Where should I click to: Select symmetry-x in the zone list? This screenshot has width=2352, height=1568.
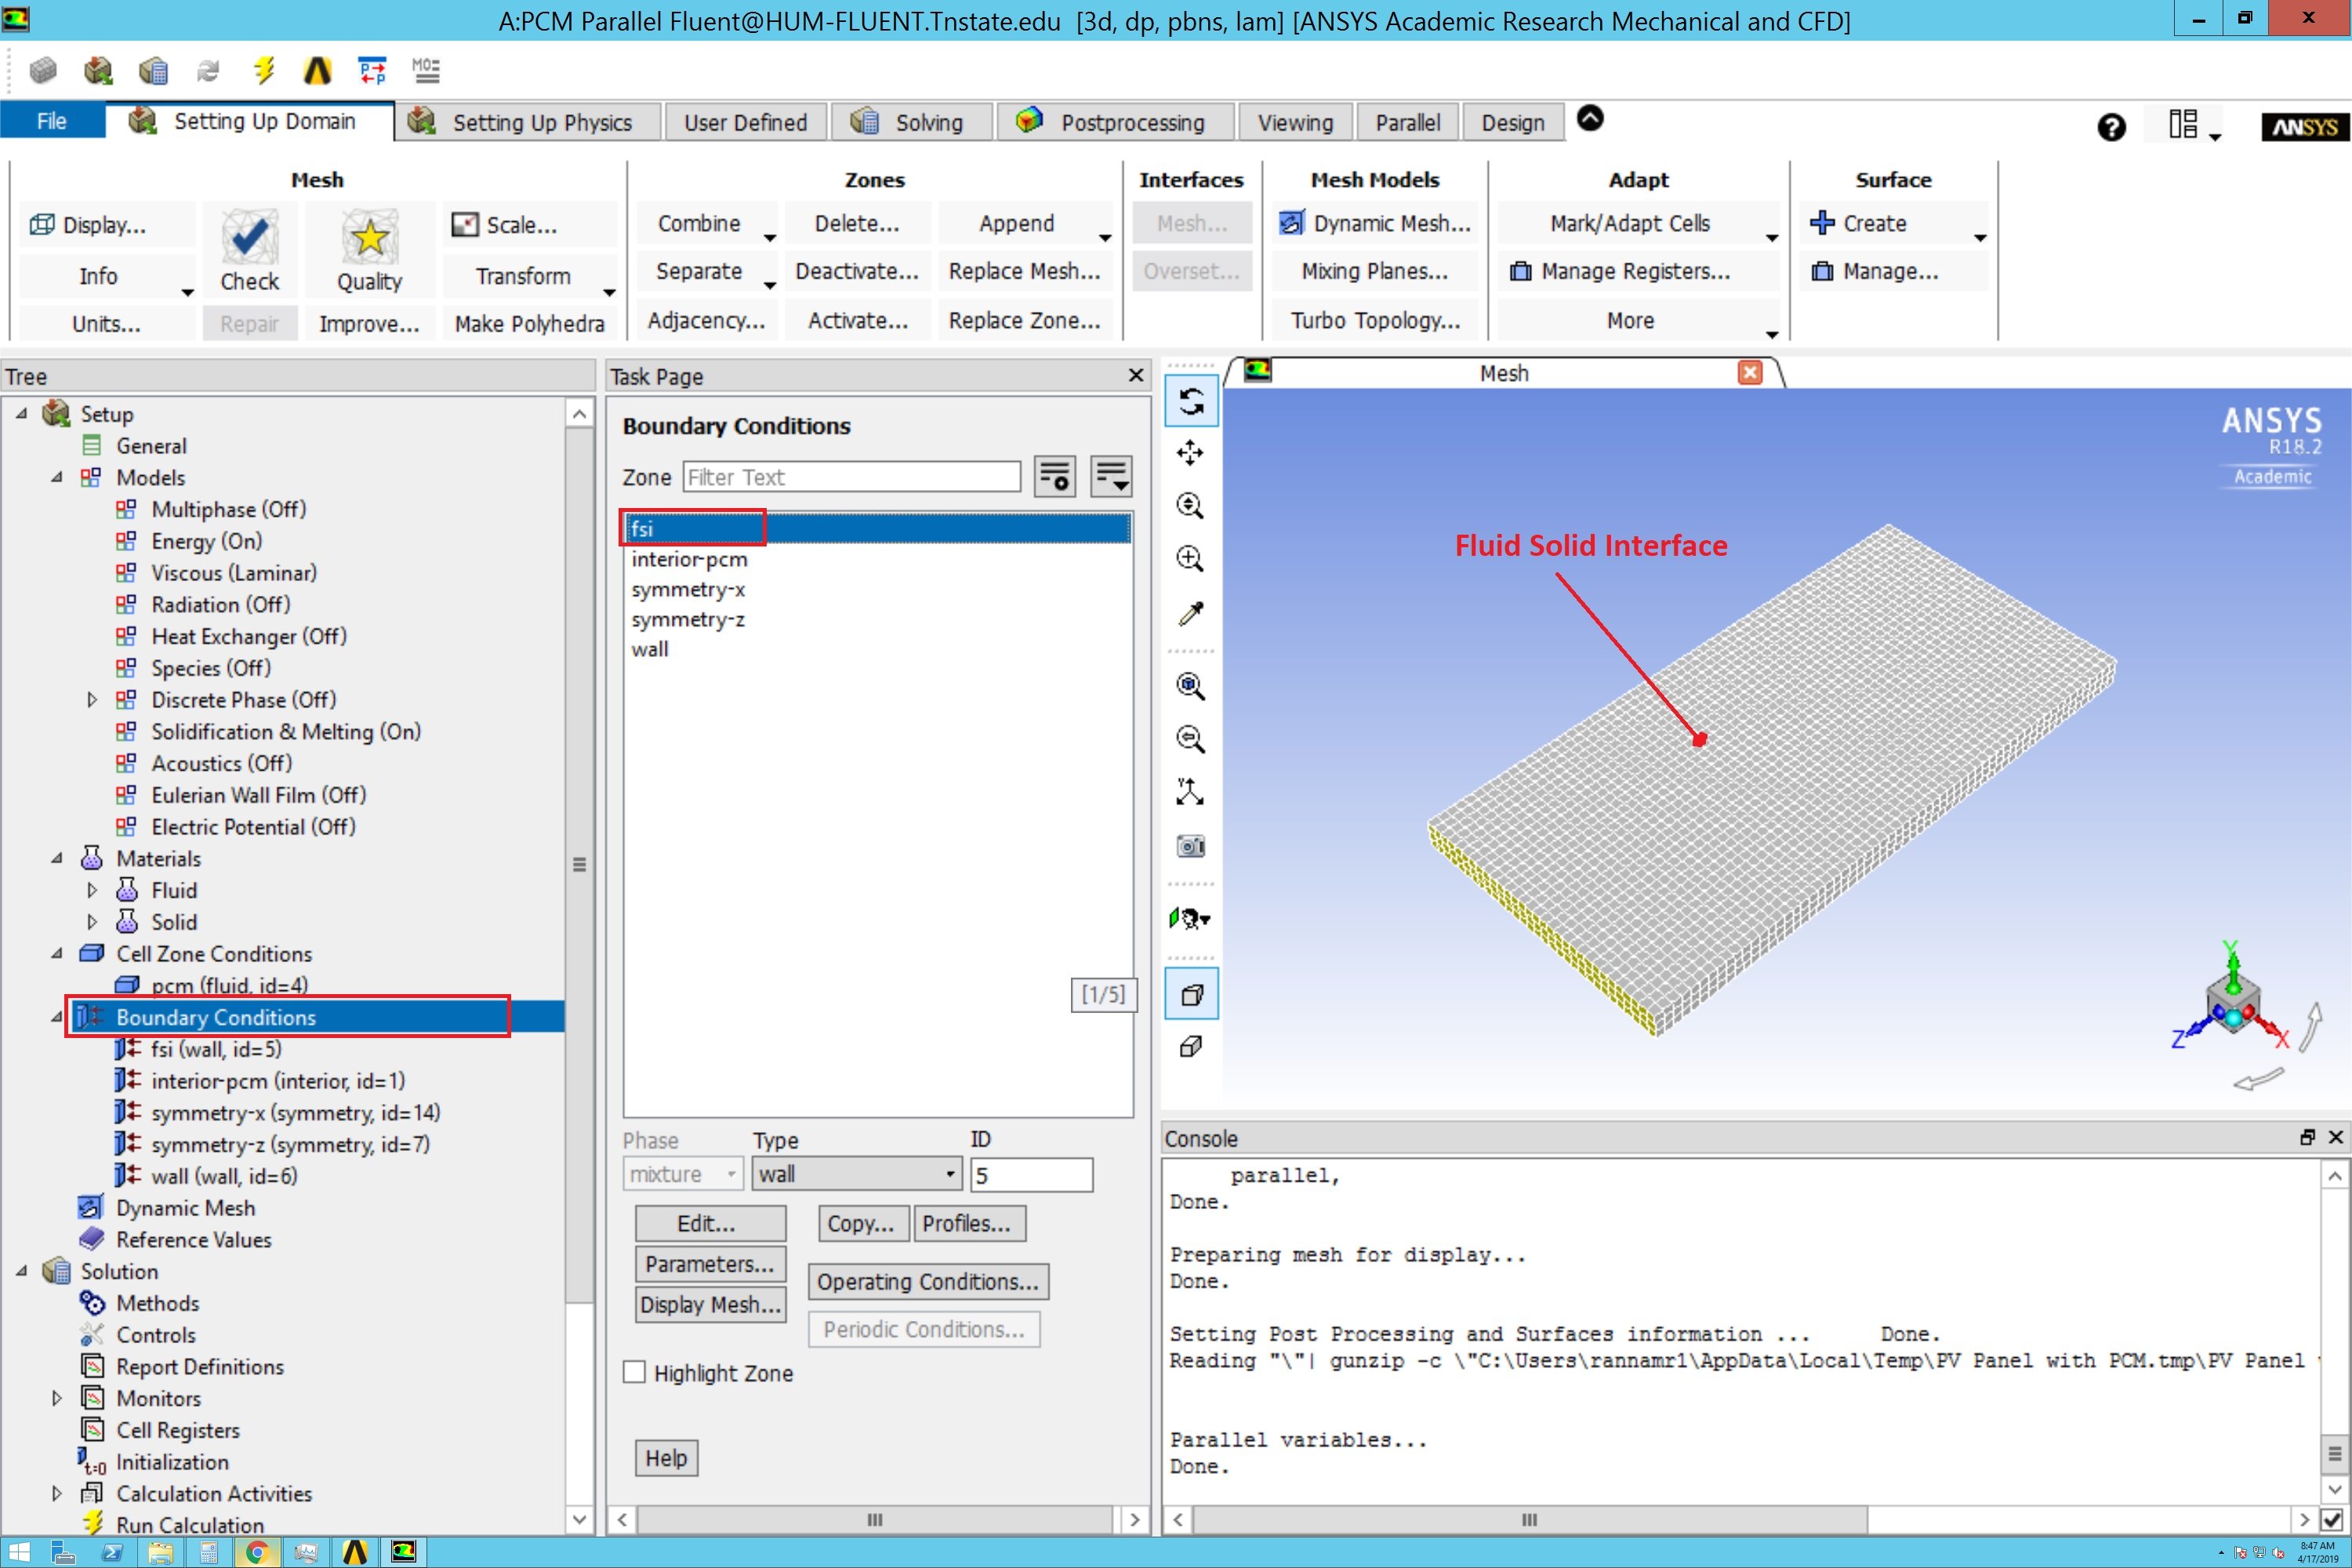point(688,589)
